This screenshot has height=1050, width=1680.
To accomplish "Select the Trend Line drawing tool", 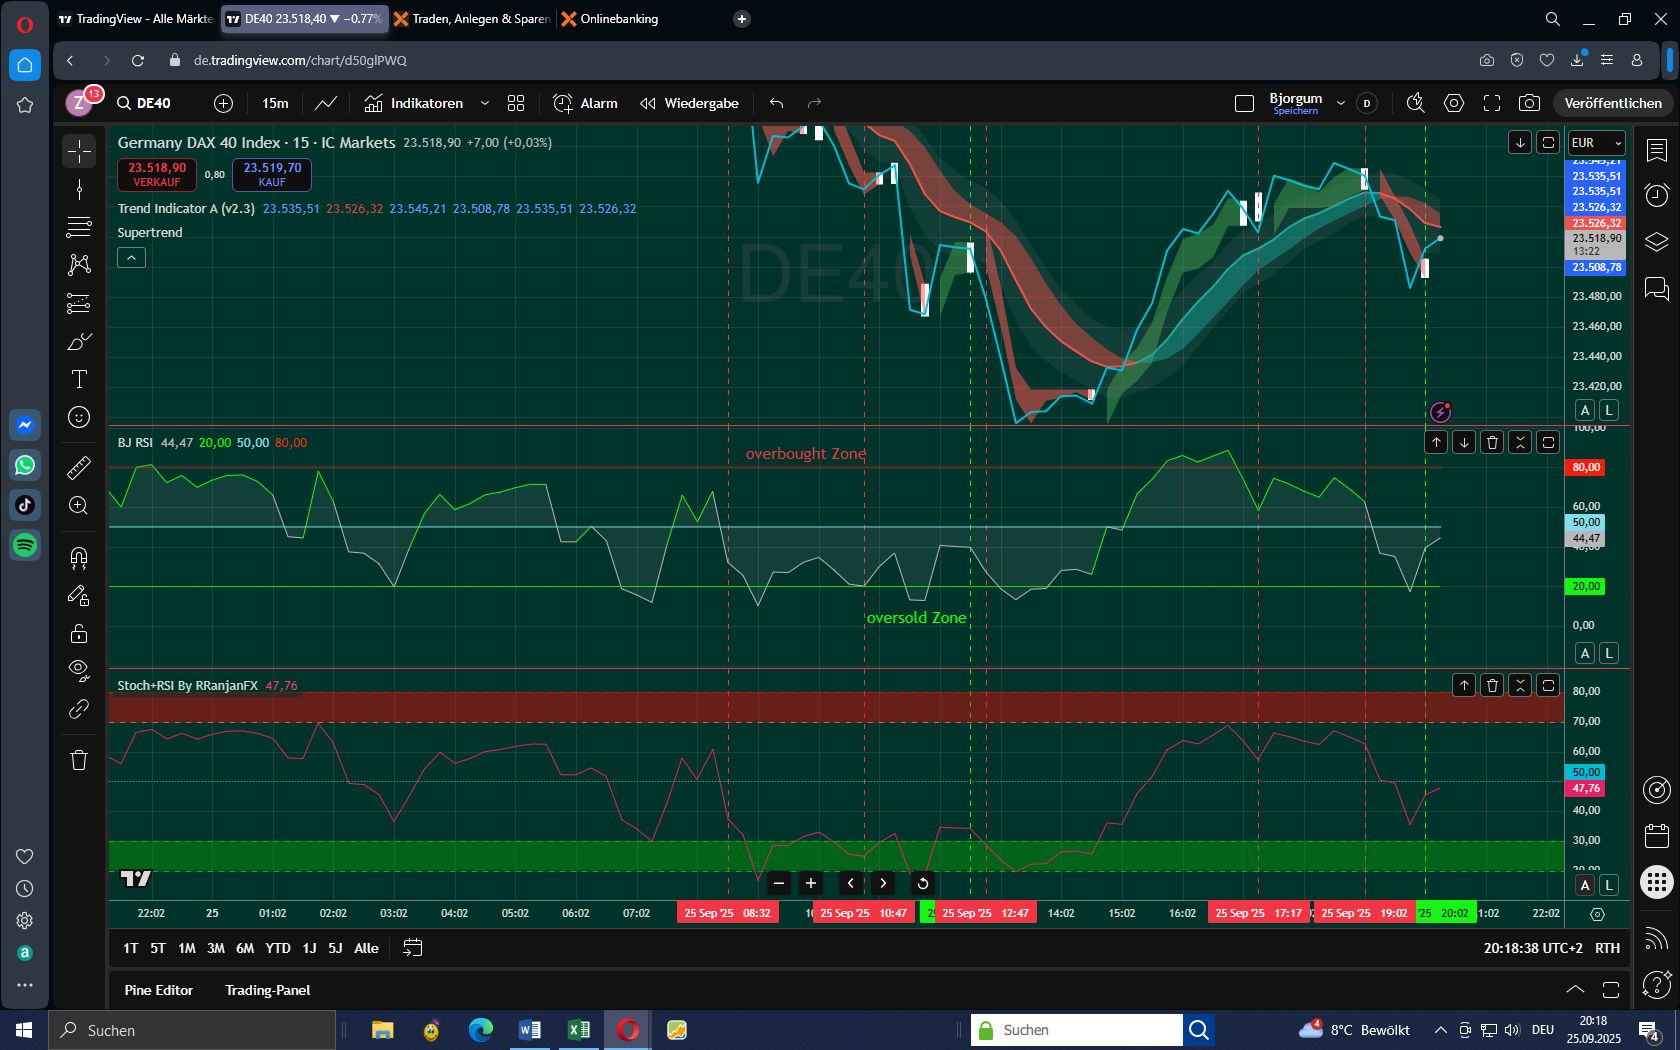I will pos(79,190).
